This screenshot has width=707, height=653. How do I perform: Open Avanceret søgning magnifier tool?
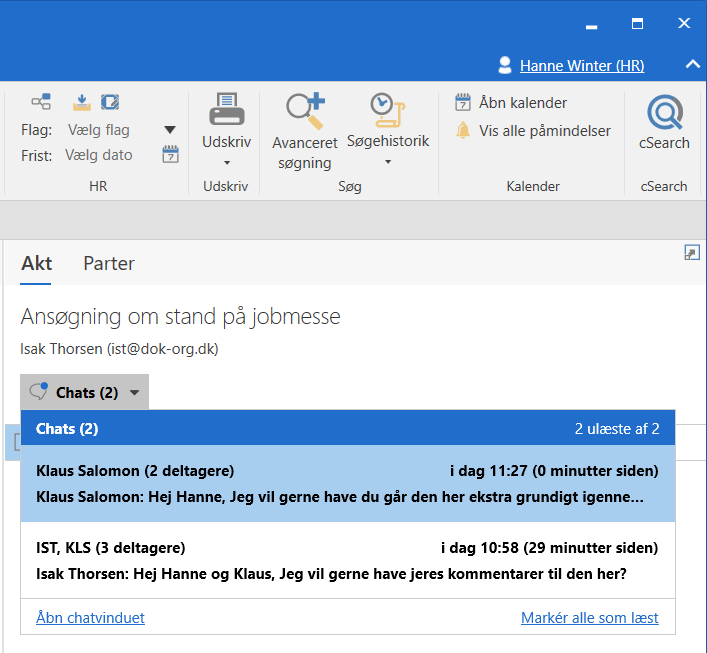click(x=305, y=110)
